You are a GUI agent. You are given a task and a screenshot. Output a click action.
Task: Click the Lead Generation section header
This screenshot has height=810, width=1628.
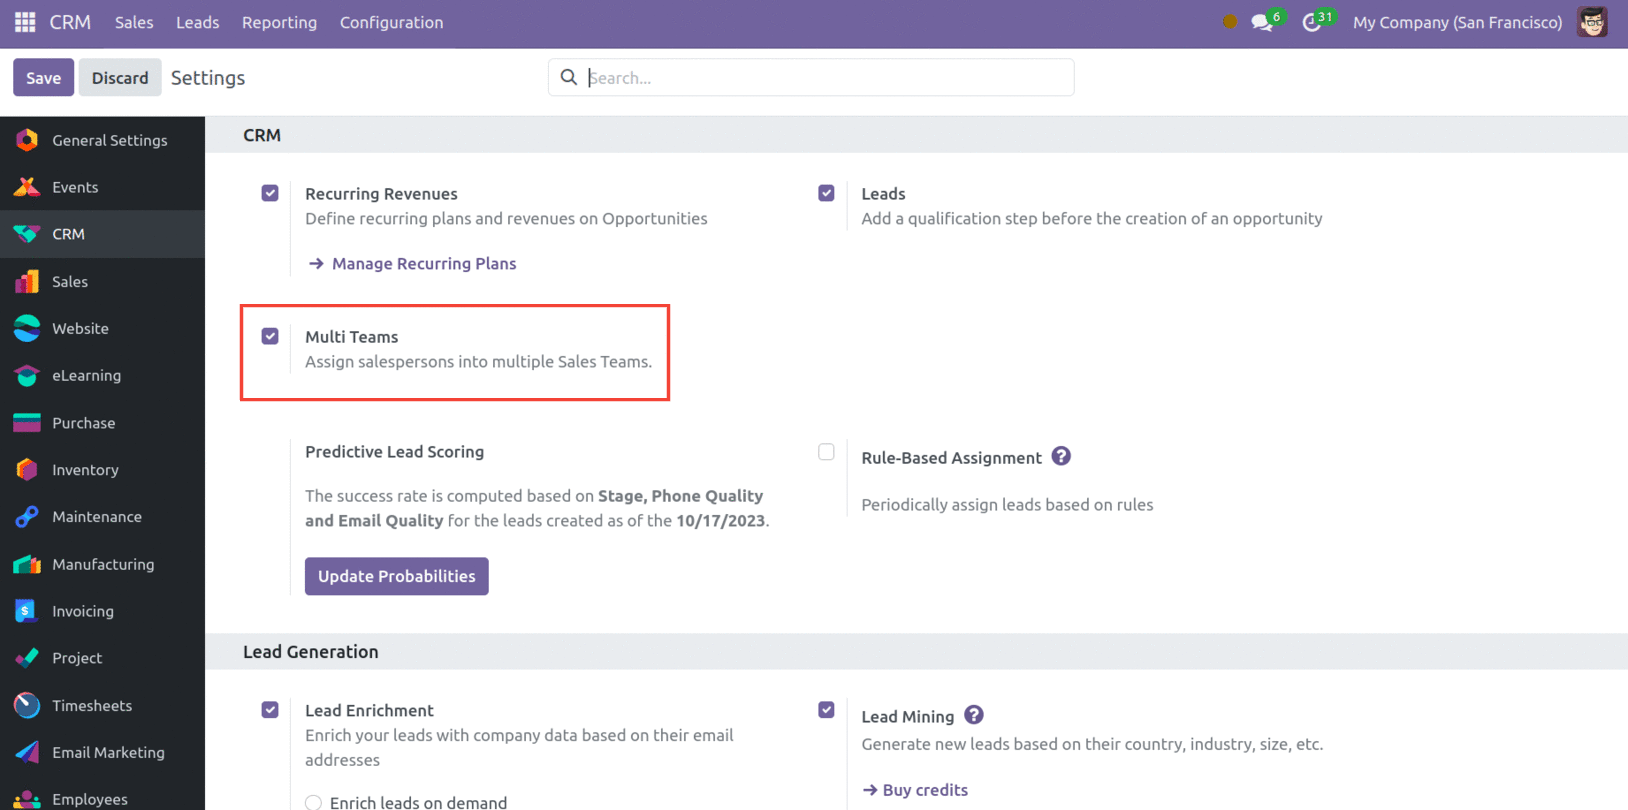coord(311,652)
